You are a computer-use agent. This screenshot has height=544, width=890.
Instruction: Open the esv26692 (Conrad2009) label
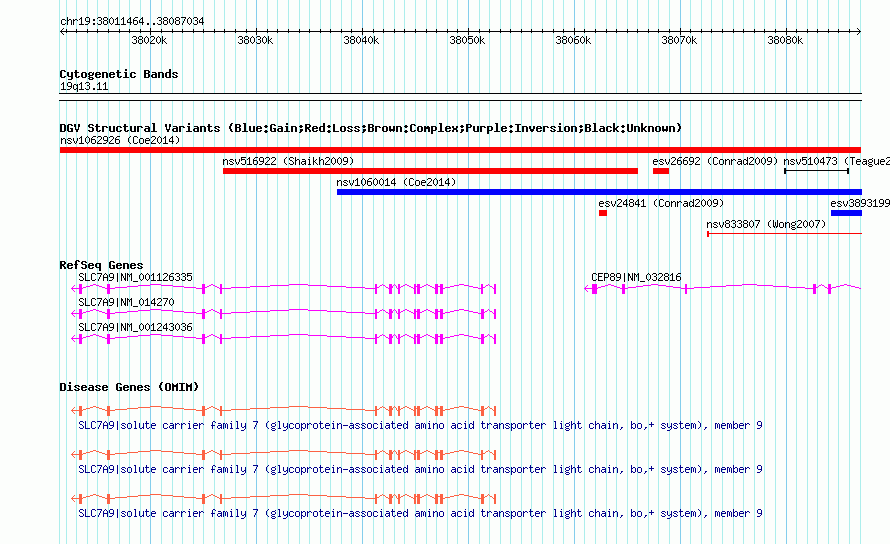tap(715, 161)
